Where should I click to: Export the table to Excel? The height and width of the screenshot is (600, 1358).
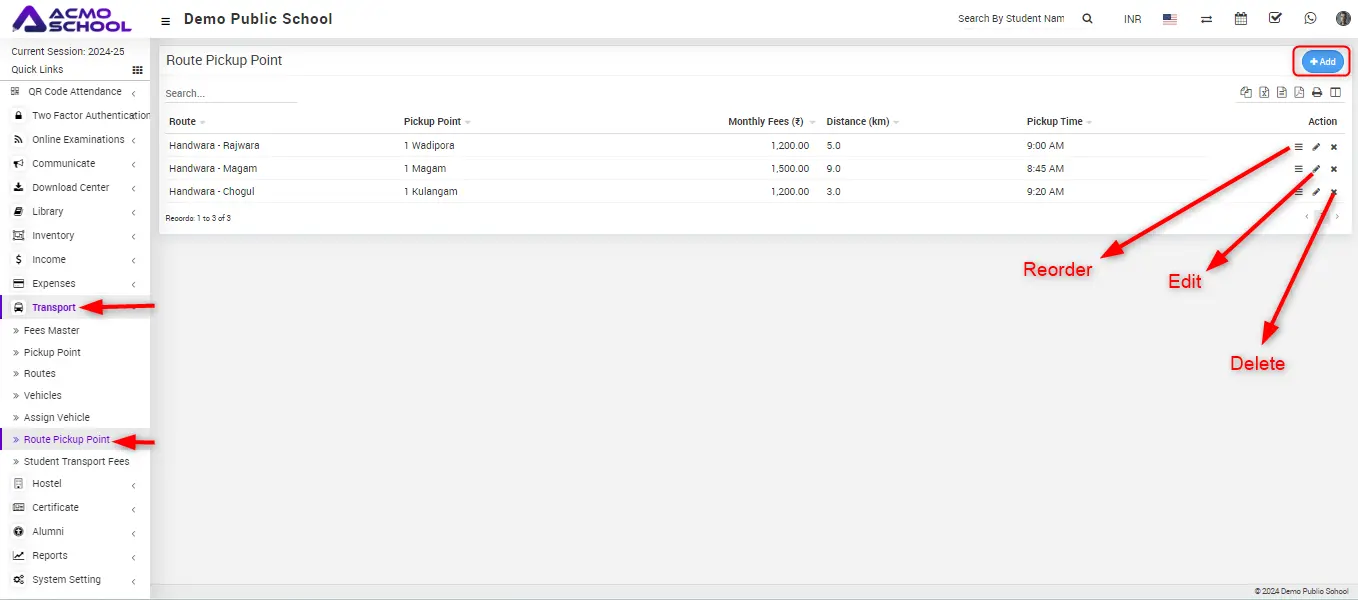[x=1264, y=93]
